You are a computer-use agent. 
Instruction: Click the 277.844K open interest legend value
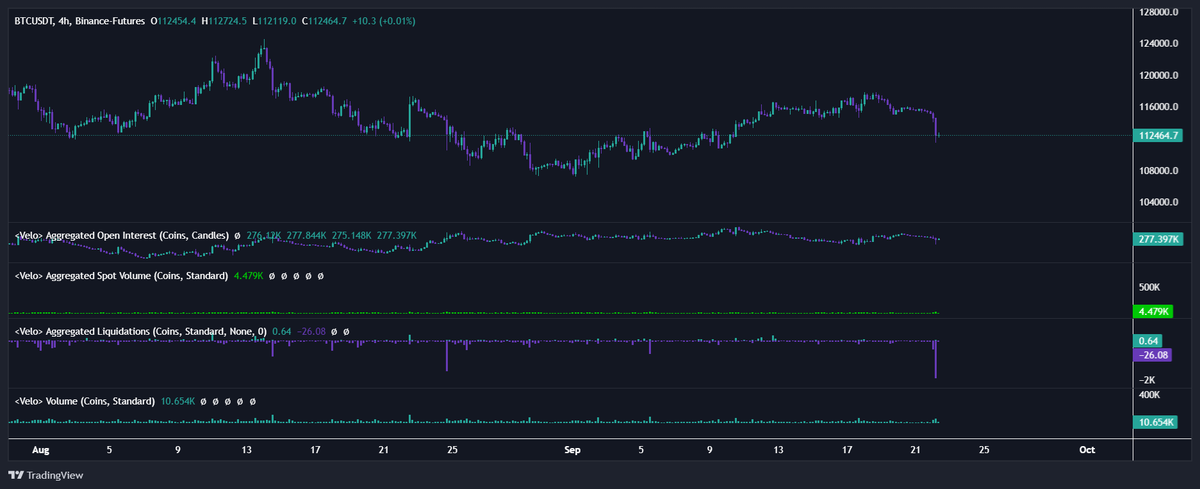point(306,236)
